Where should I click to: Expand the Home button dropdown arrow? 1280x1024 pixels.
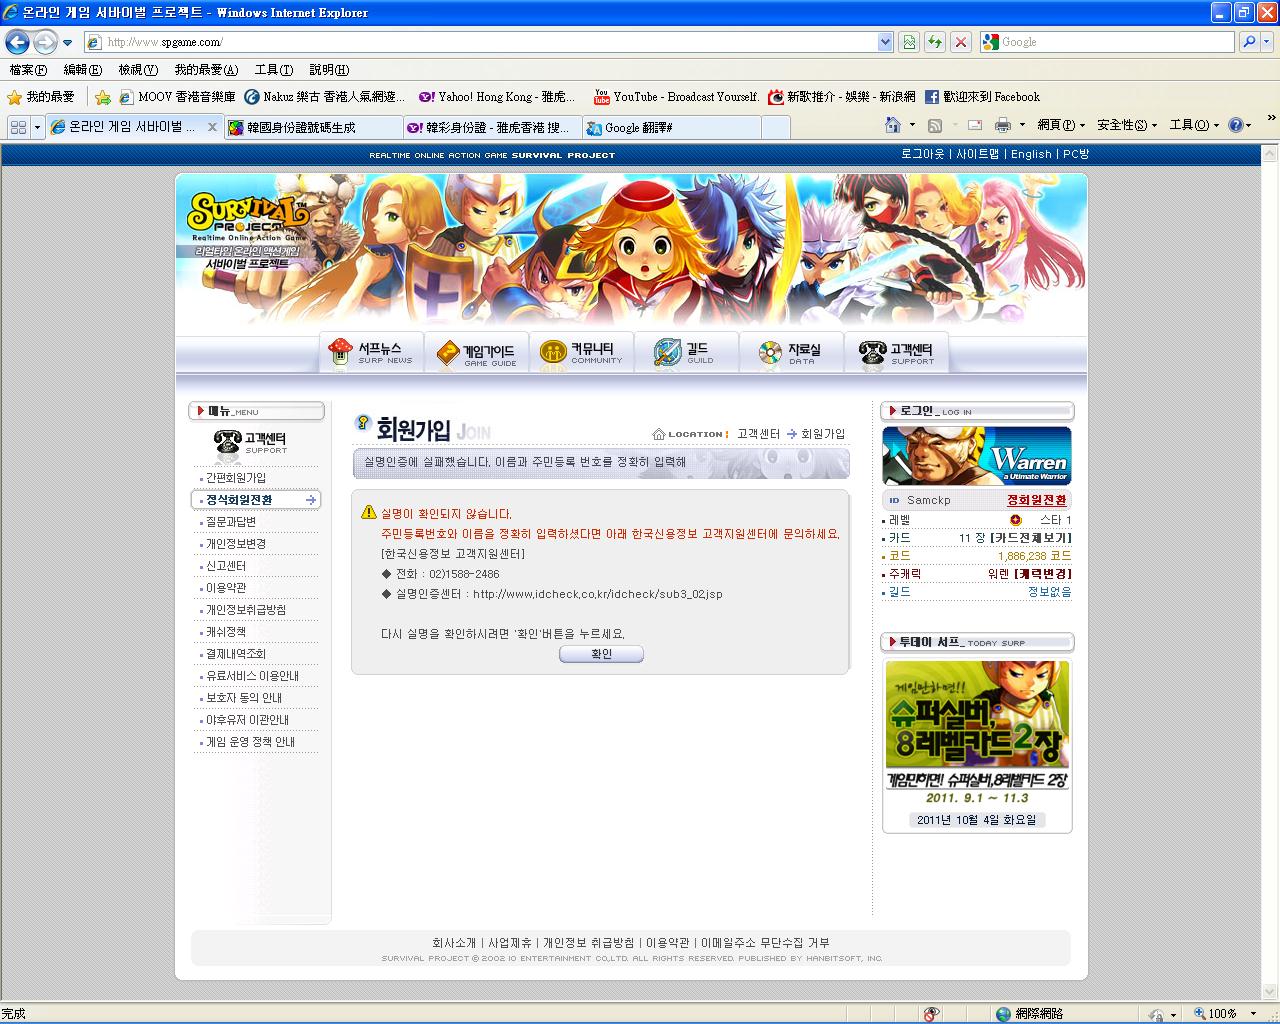point(912,125)
